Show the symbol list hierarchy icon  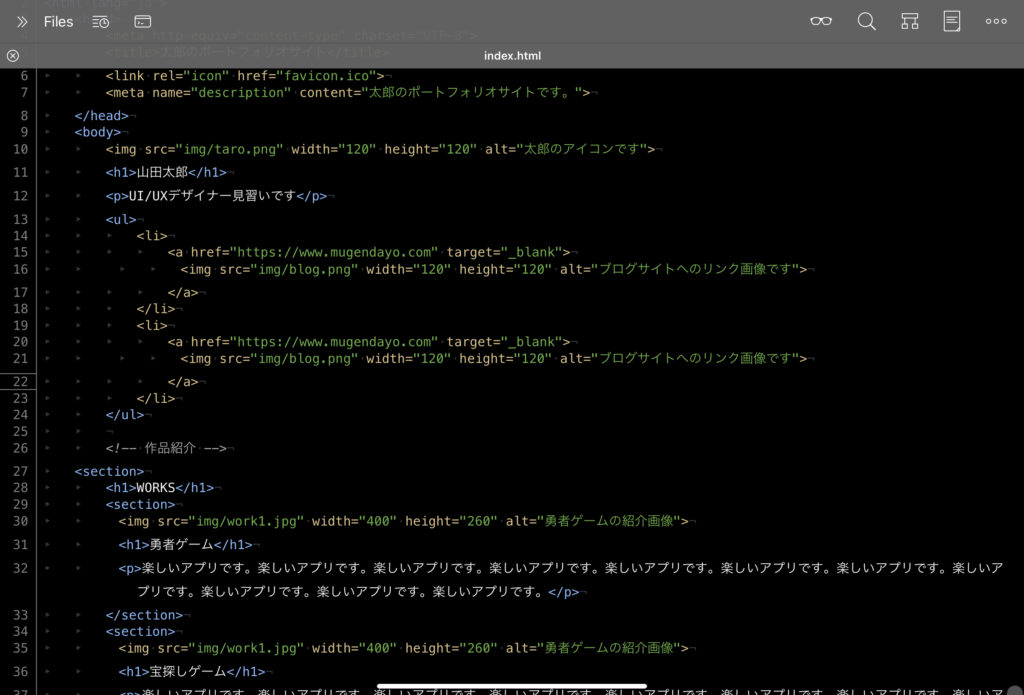click(909, 21)
